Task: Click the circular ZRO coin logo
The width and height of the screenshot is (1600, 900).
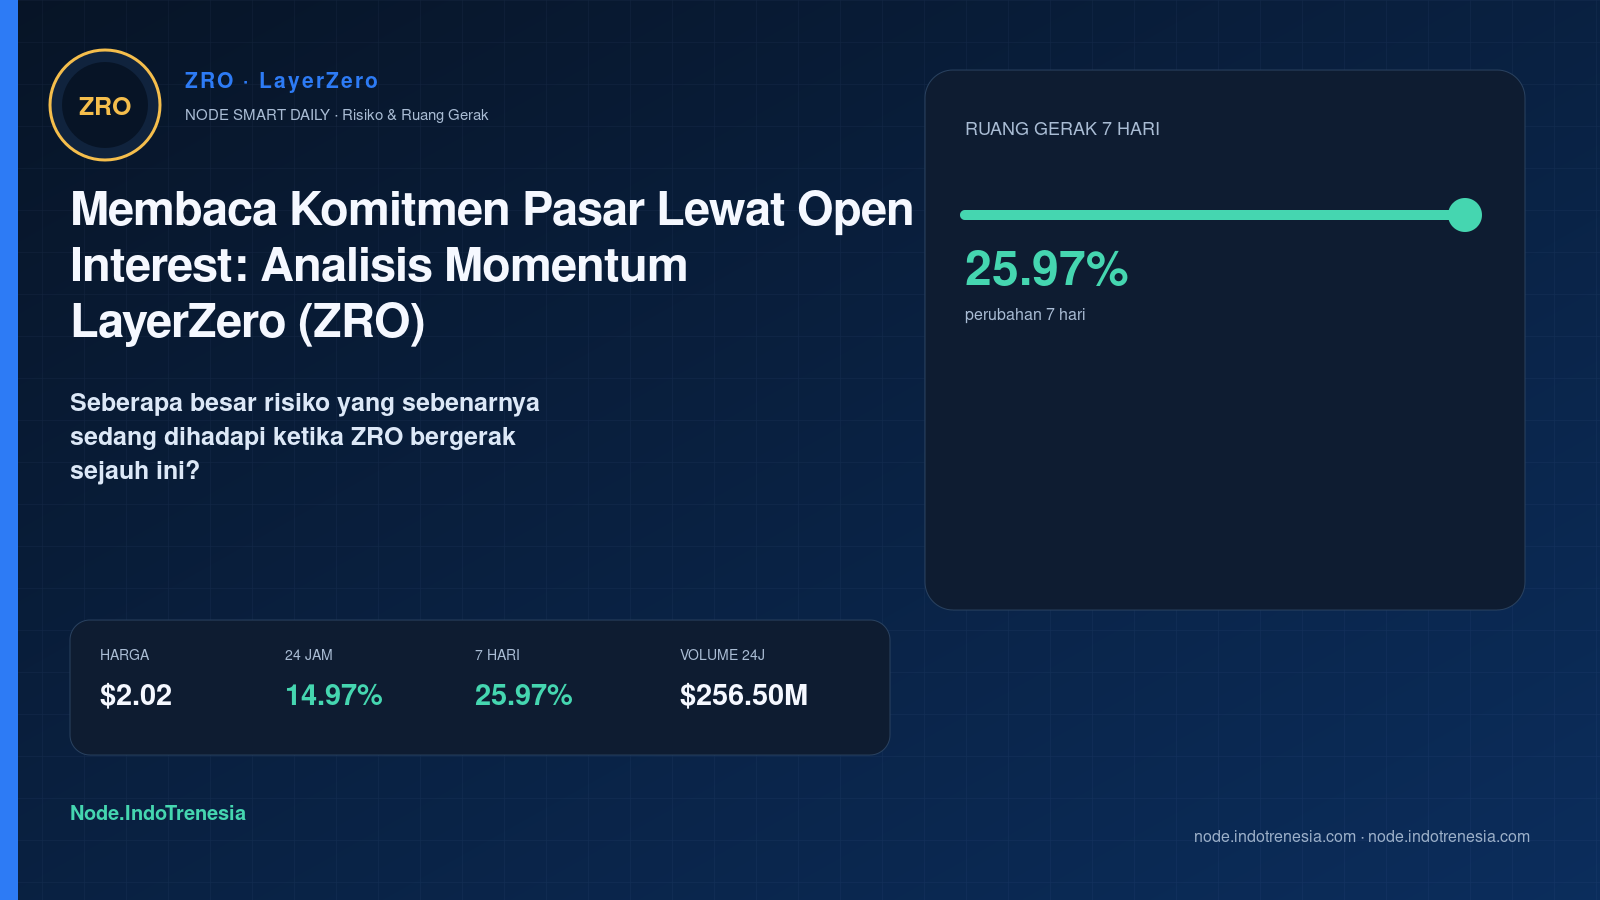Action: point(105,105)
